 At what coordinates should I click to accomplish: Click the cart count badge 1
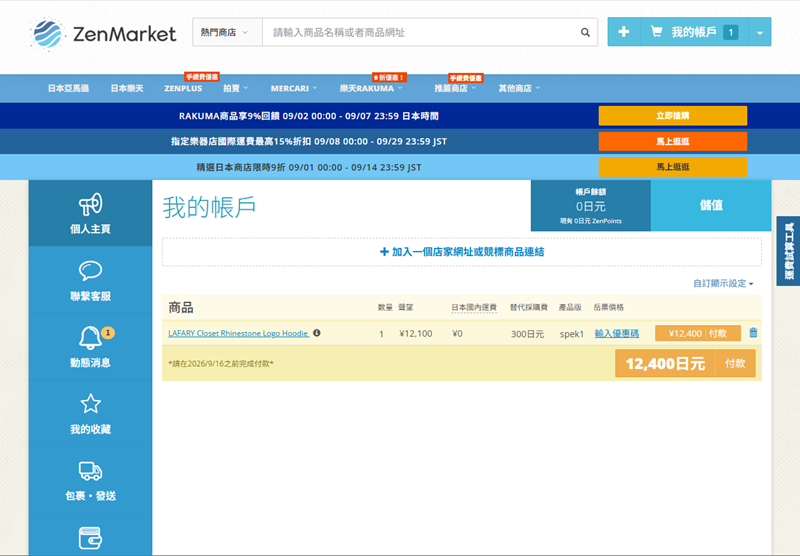731,32
